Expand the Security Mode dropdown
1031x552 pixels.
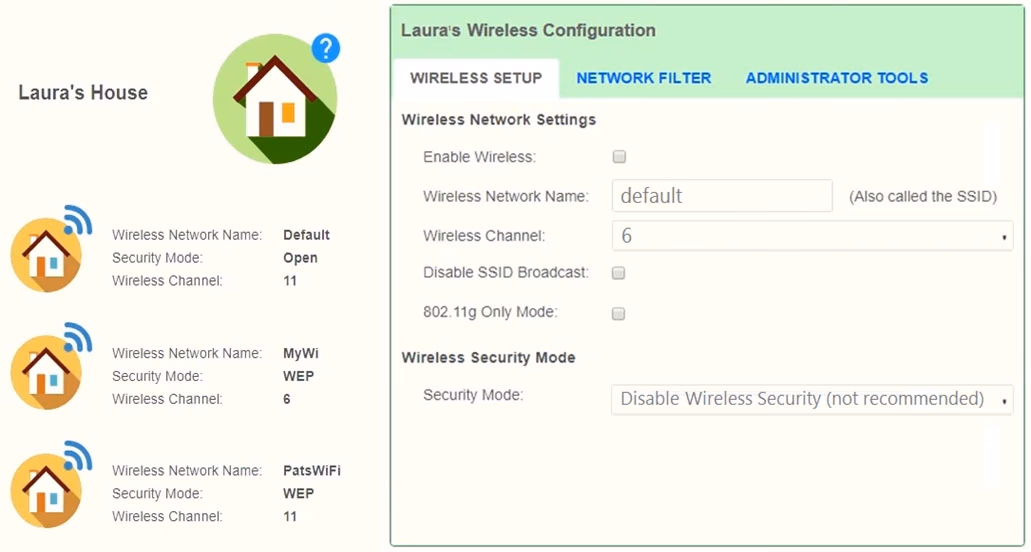coord(812,399)
